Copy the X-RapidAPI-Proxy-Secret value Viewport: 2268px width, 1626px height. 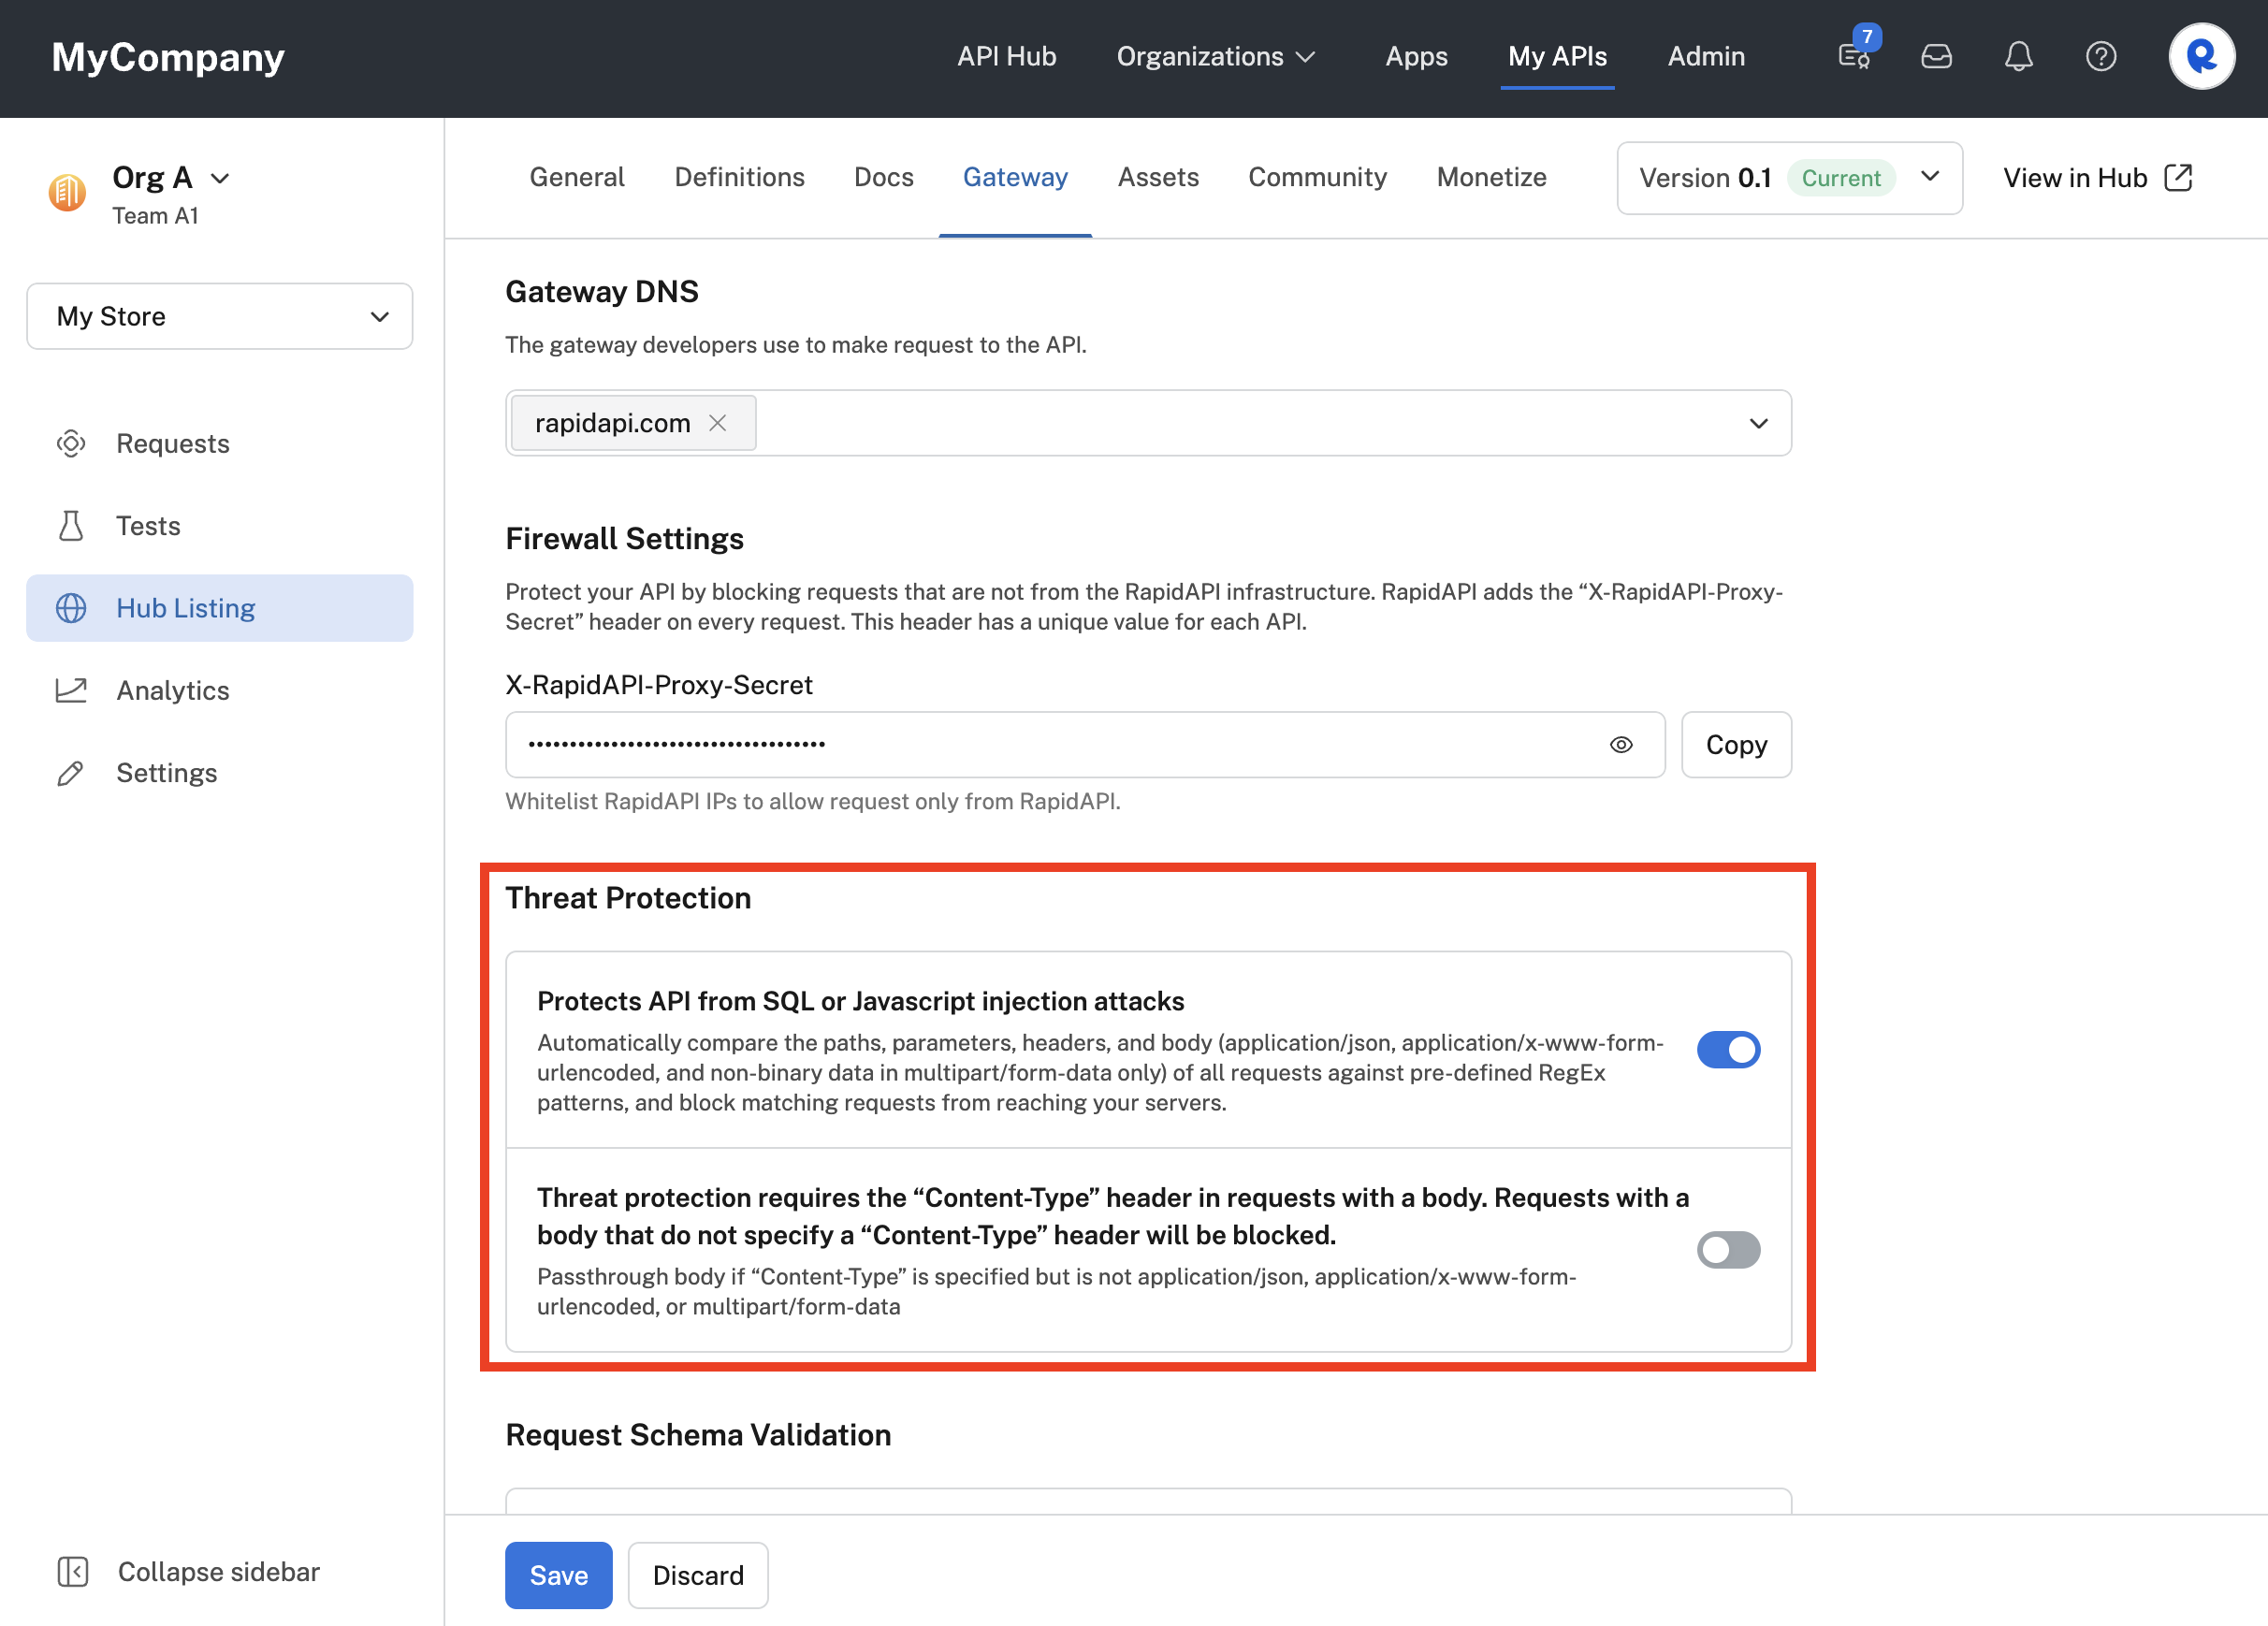coord(1736,744)
